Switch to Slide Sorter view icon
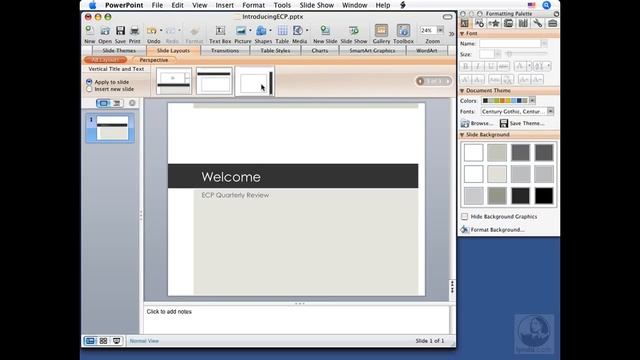The width and height of the screenshot is (640, 360). [x=103, y=341]
